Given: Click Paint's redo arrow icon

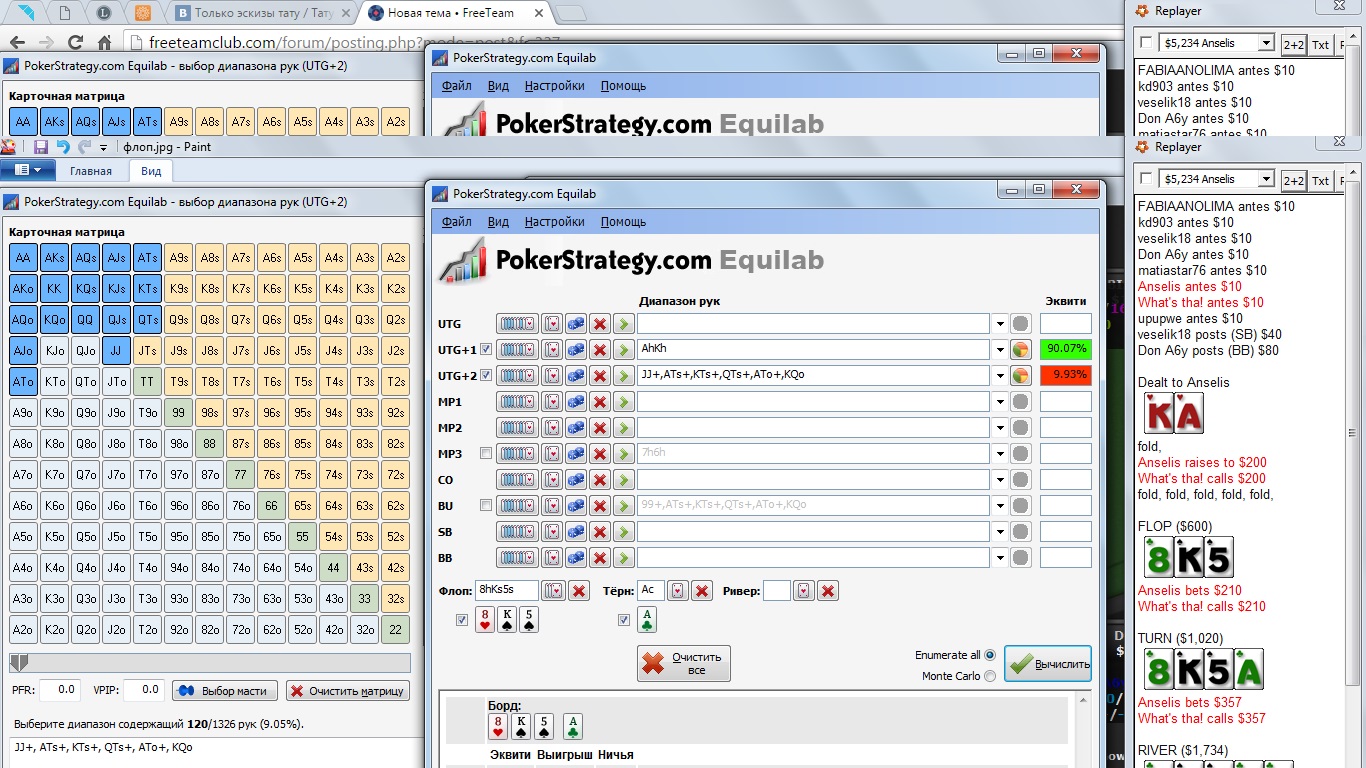Looking at the screenshot, I should tap(85, 147).
